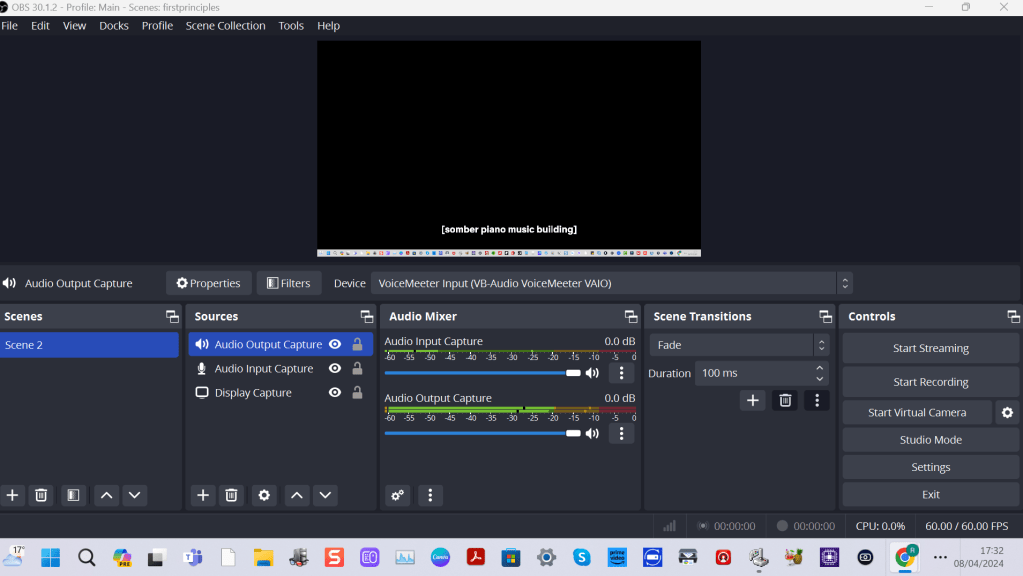Screen dimensions: 1023x576
Task: Move source up arrow in Sources panel
Action: click(297, 495)
